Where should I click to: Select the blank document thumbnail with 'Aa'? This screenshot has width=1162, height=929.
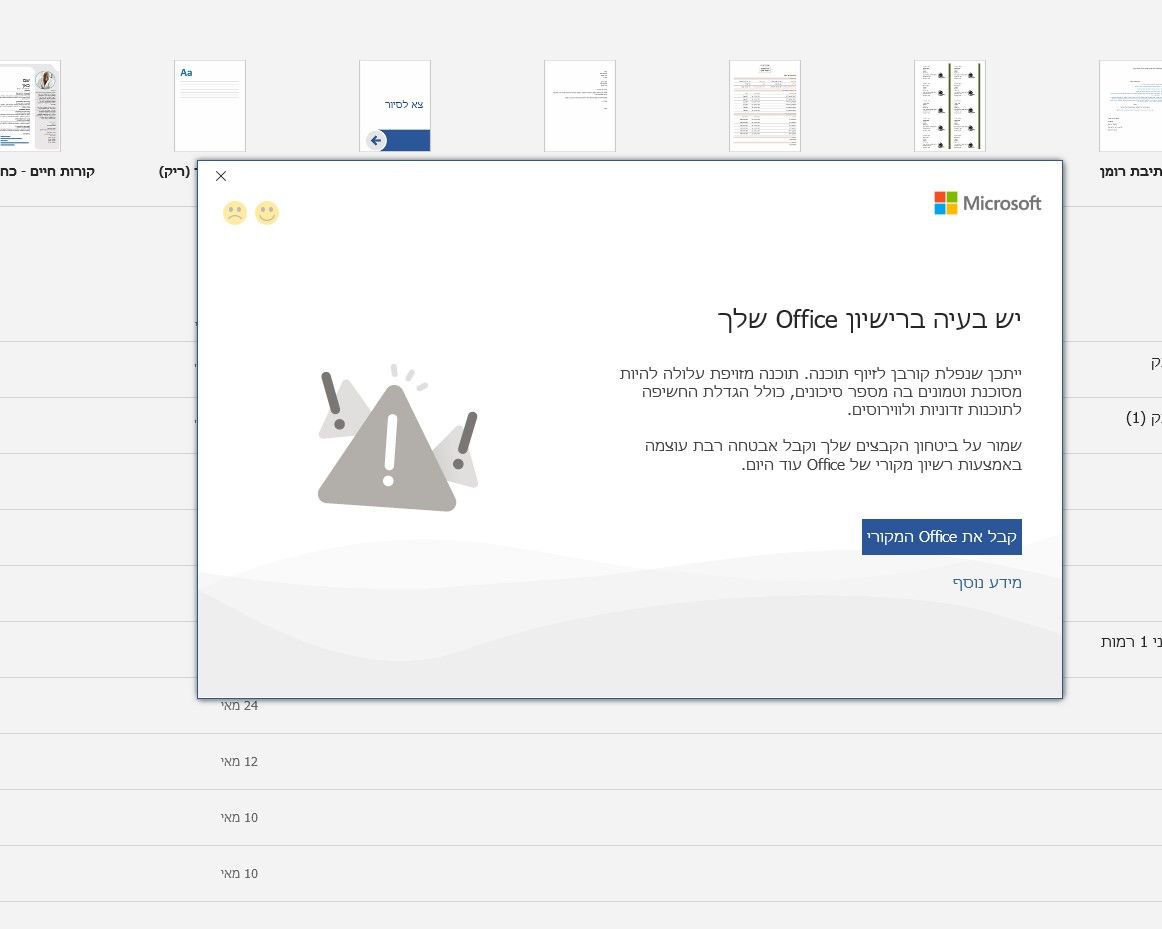pyautogui.click(x=210, y=106)
